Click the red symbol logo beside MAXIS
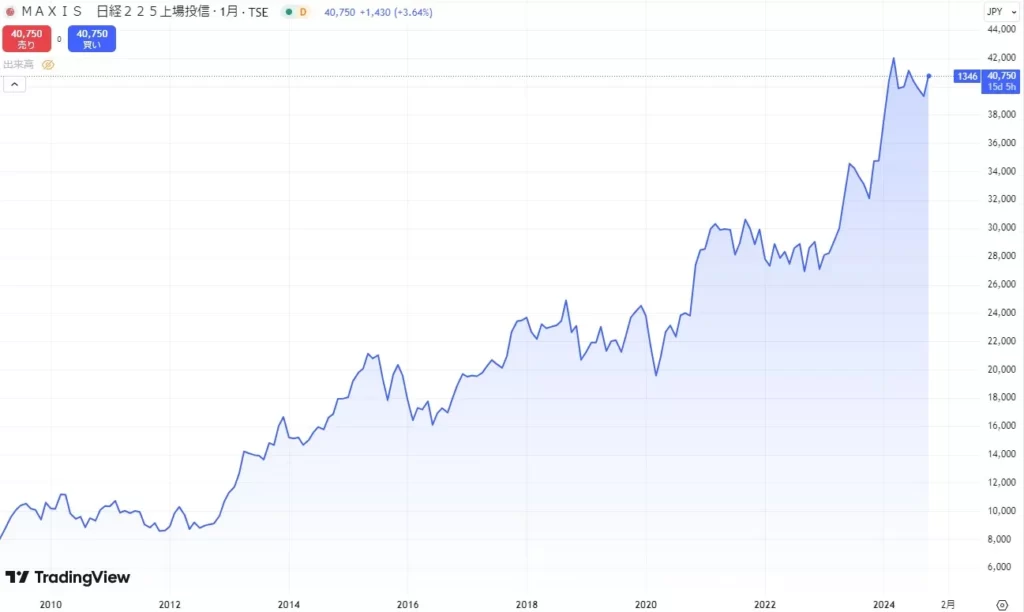Image resolution: width=1024 pixels, height=612 pixels. point(10,12)
